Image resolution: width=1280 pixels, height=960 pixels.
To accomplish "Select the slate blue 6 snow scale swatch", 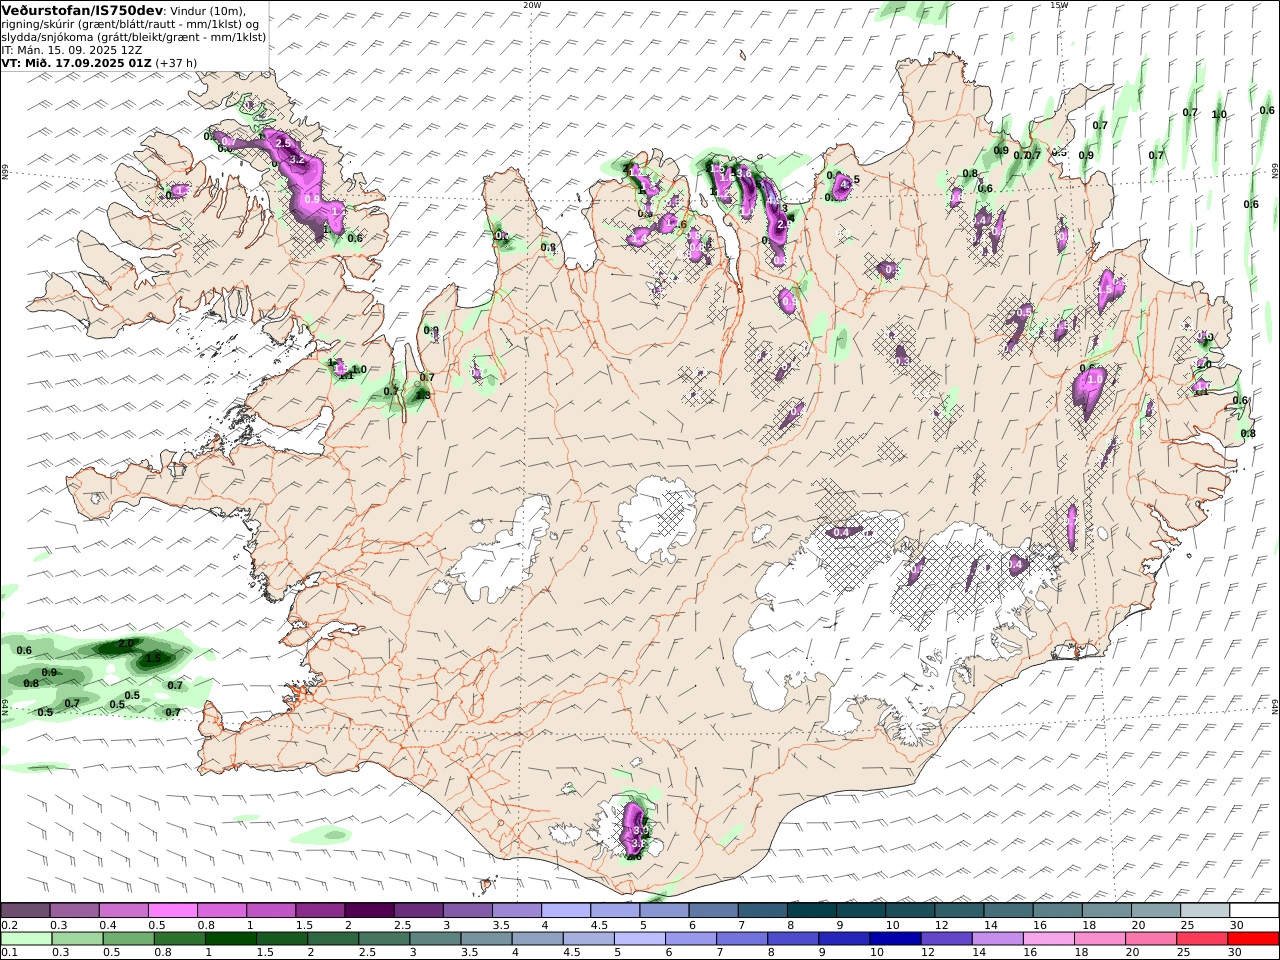I will (713, 910).
